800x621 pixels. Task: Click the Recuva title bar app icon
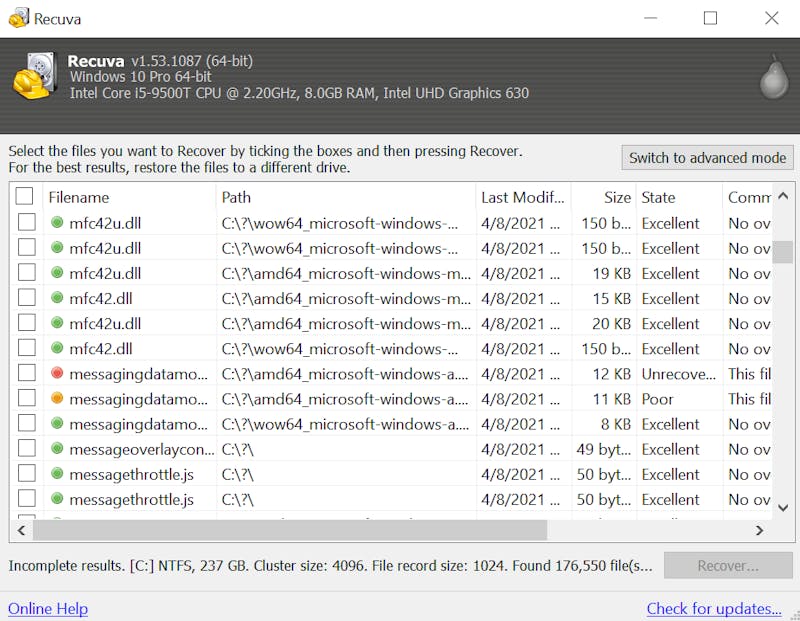[18, 18]
